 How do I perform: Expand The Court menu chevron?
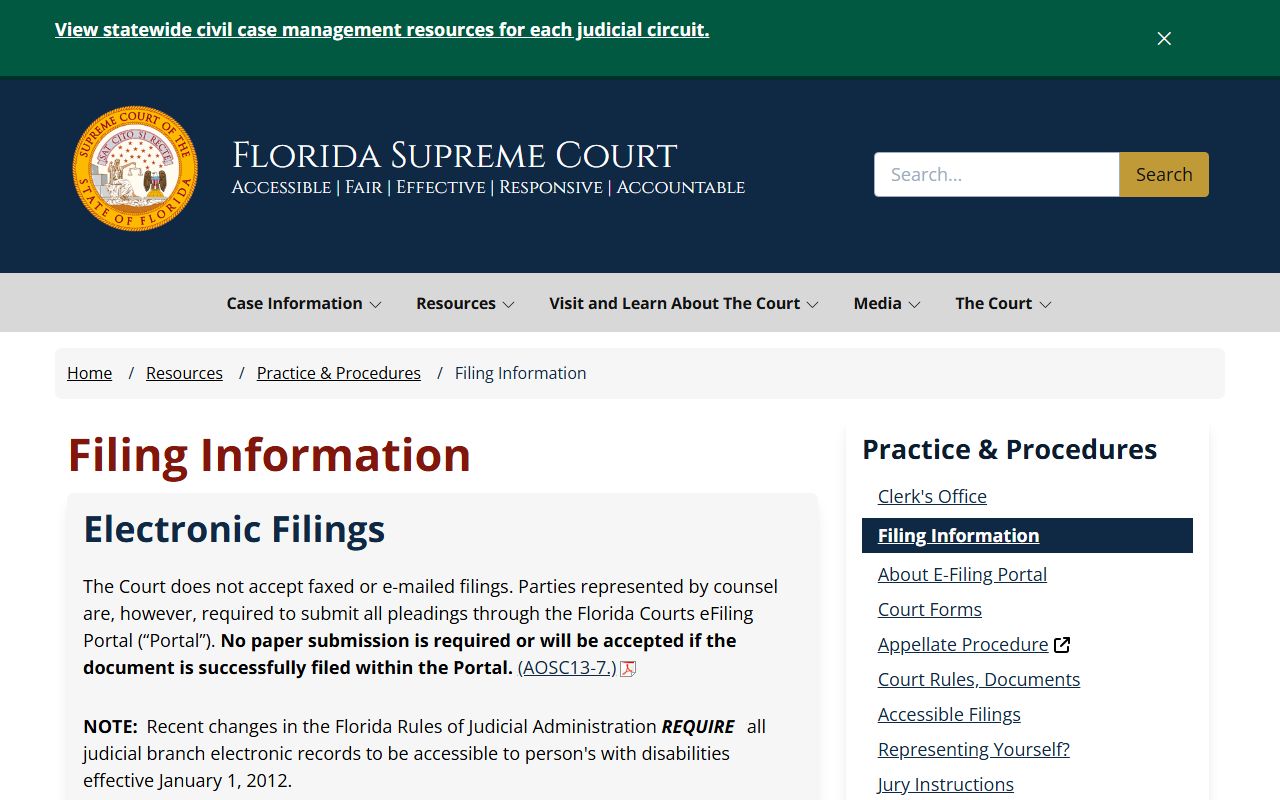point(1045,304)
